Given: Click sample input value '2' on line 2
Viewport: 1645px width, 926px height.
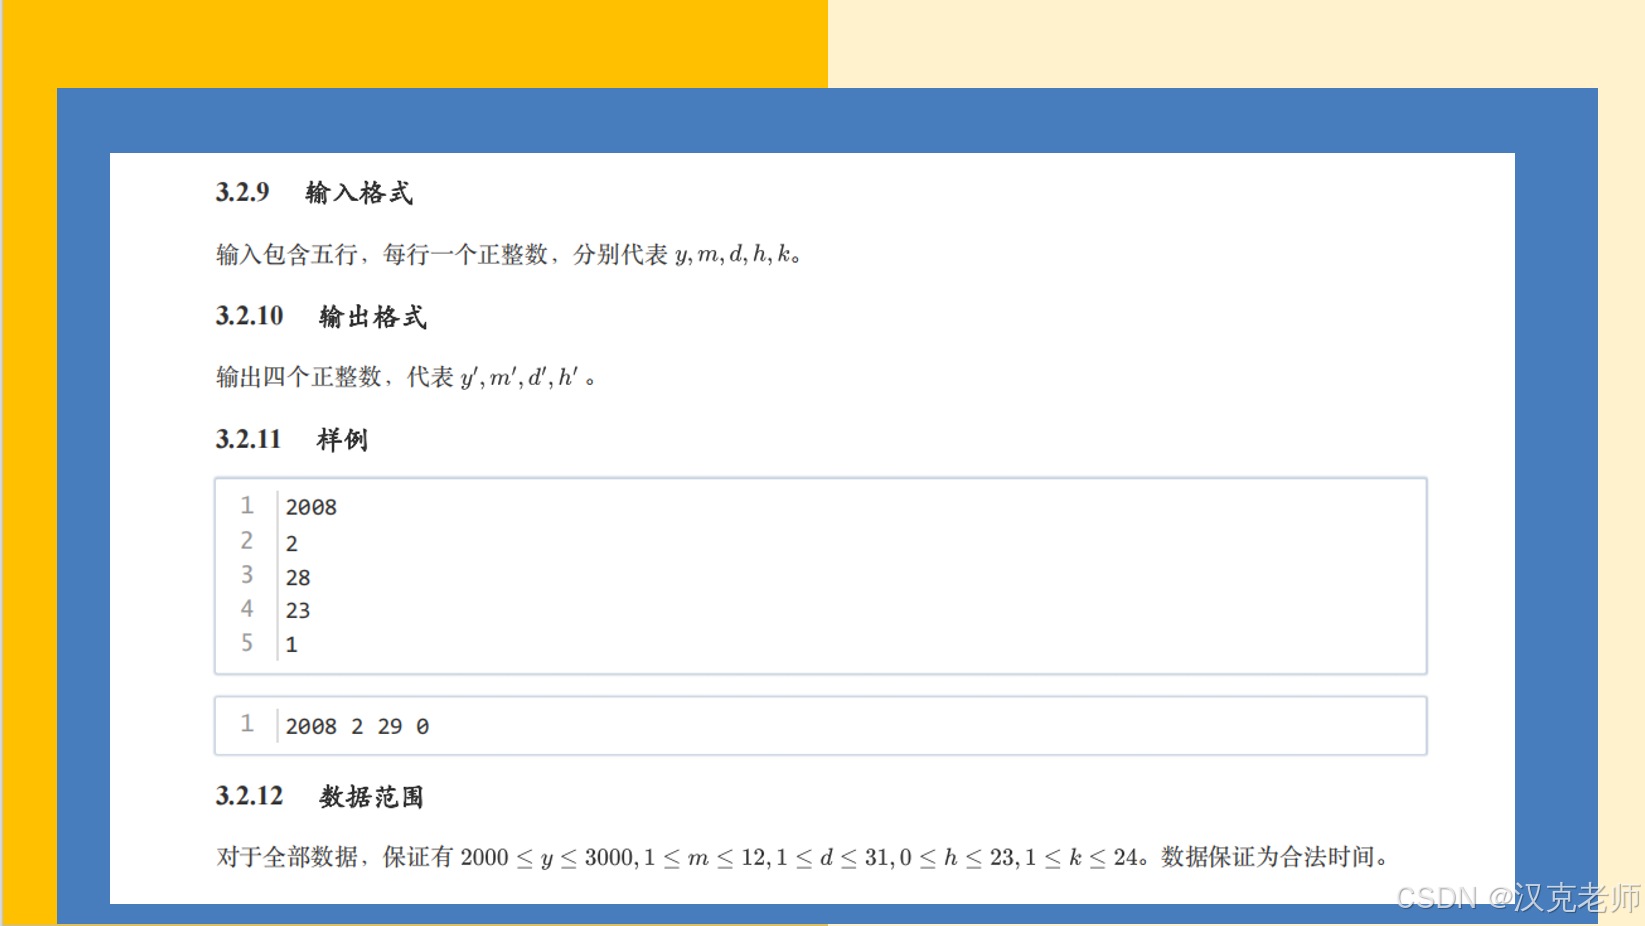Looking at the screenshot, I should [291, 543].
